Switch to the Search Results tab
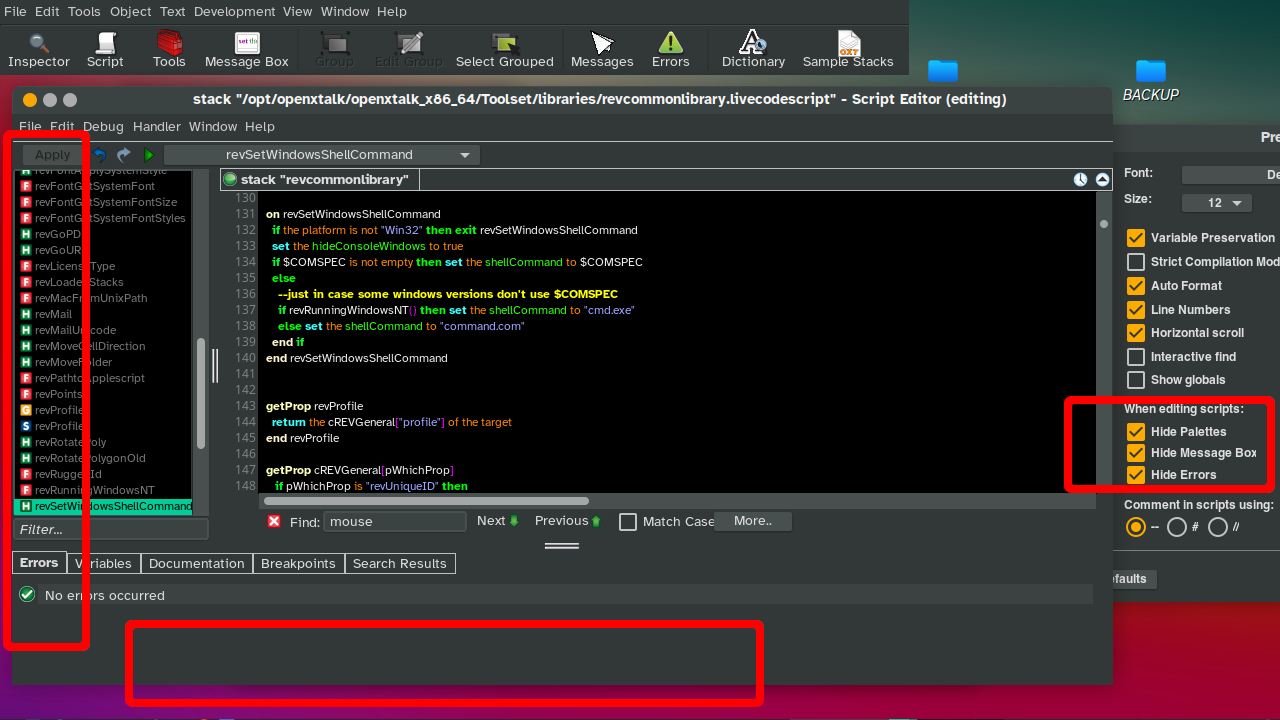Screen dimensions: 1280x720 400,564
